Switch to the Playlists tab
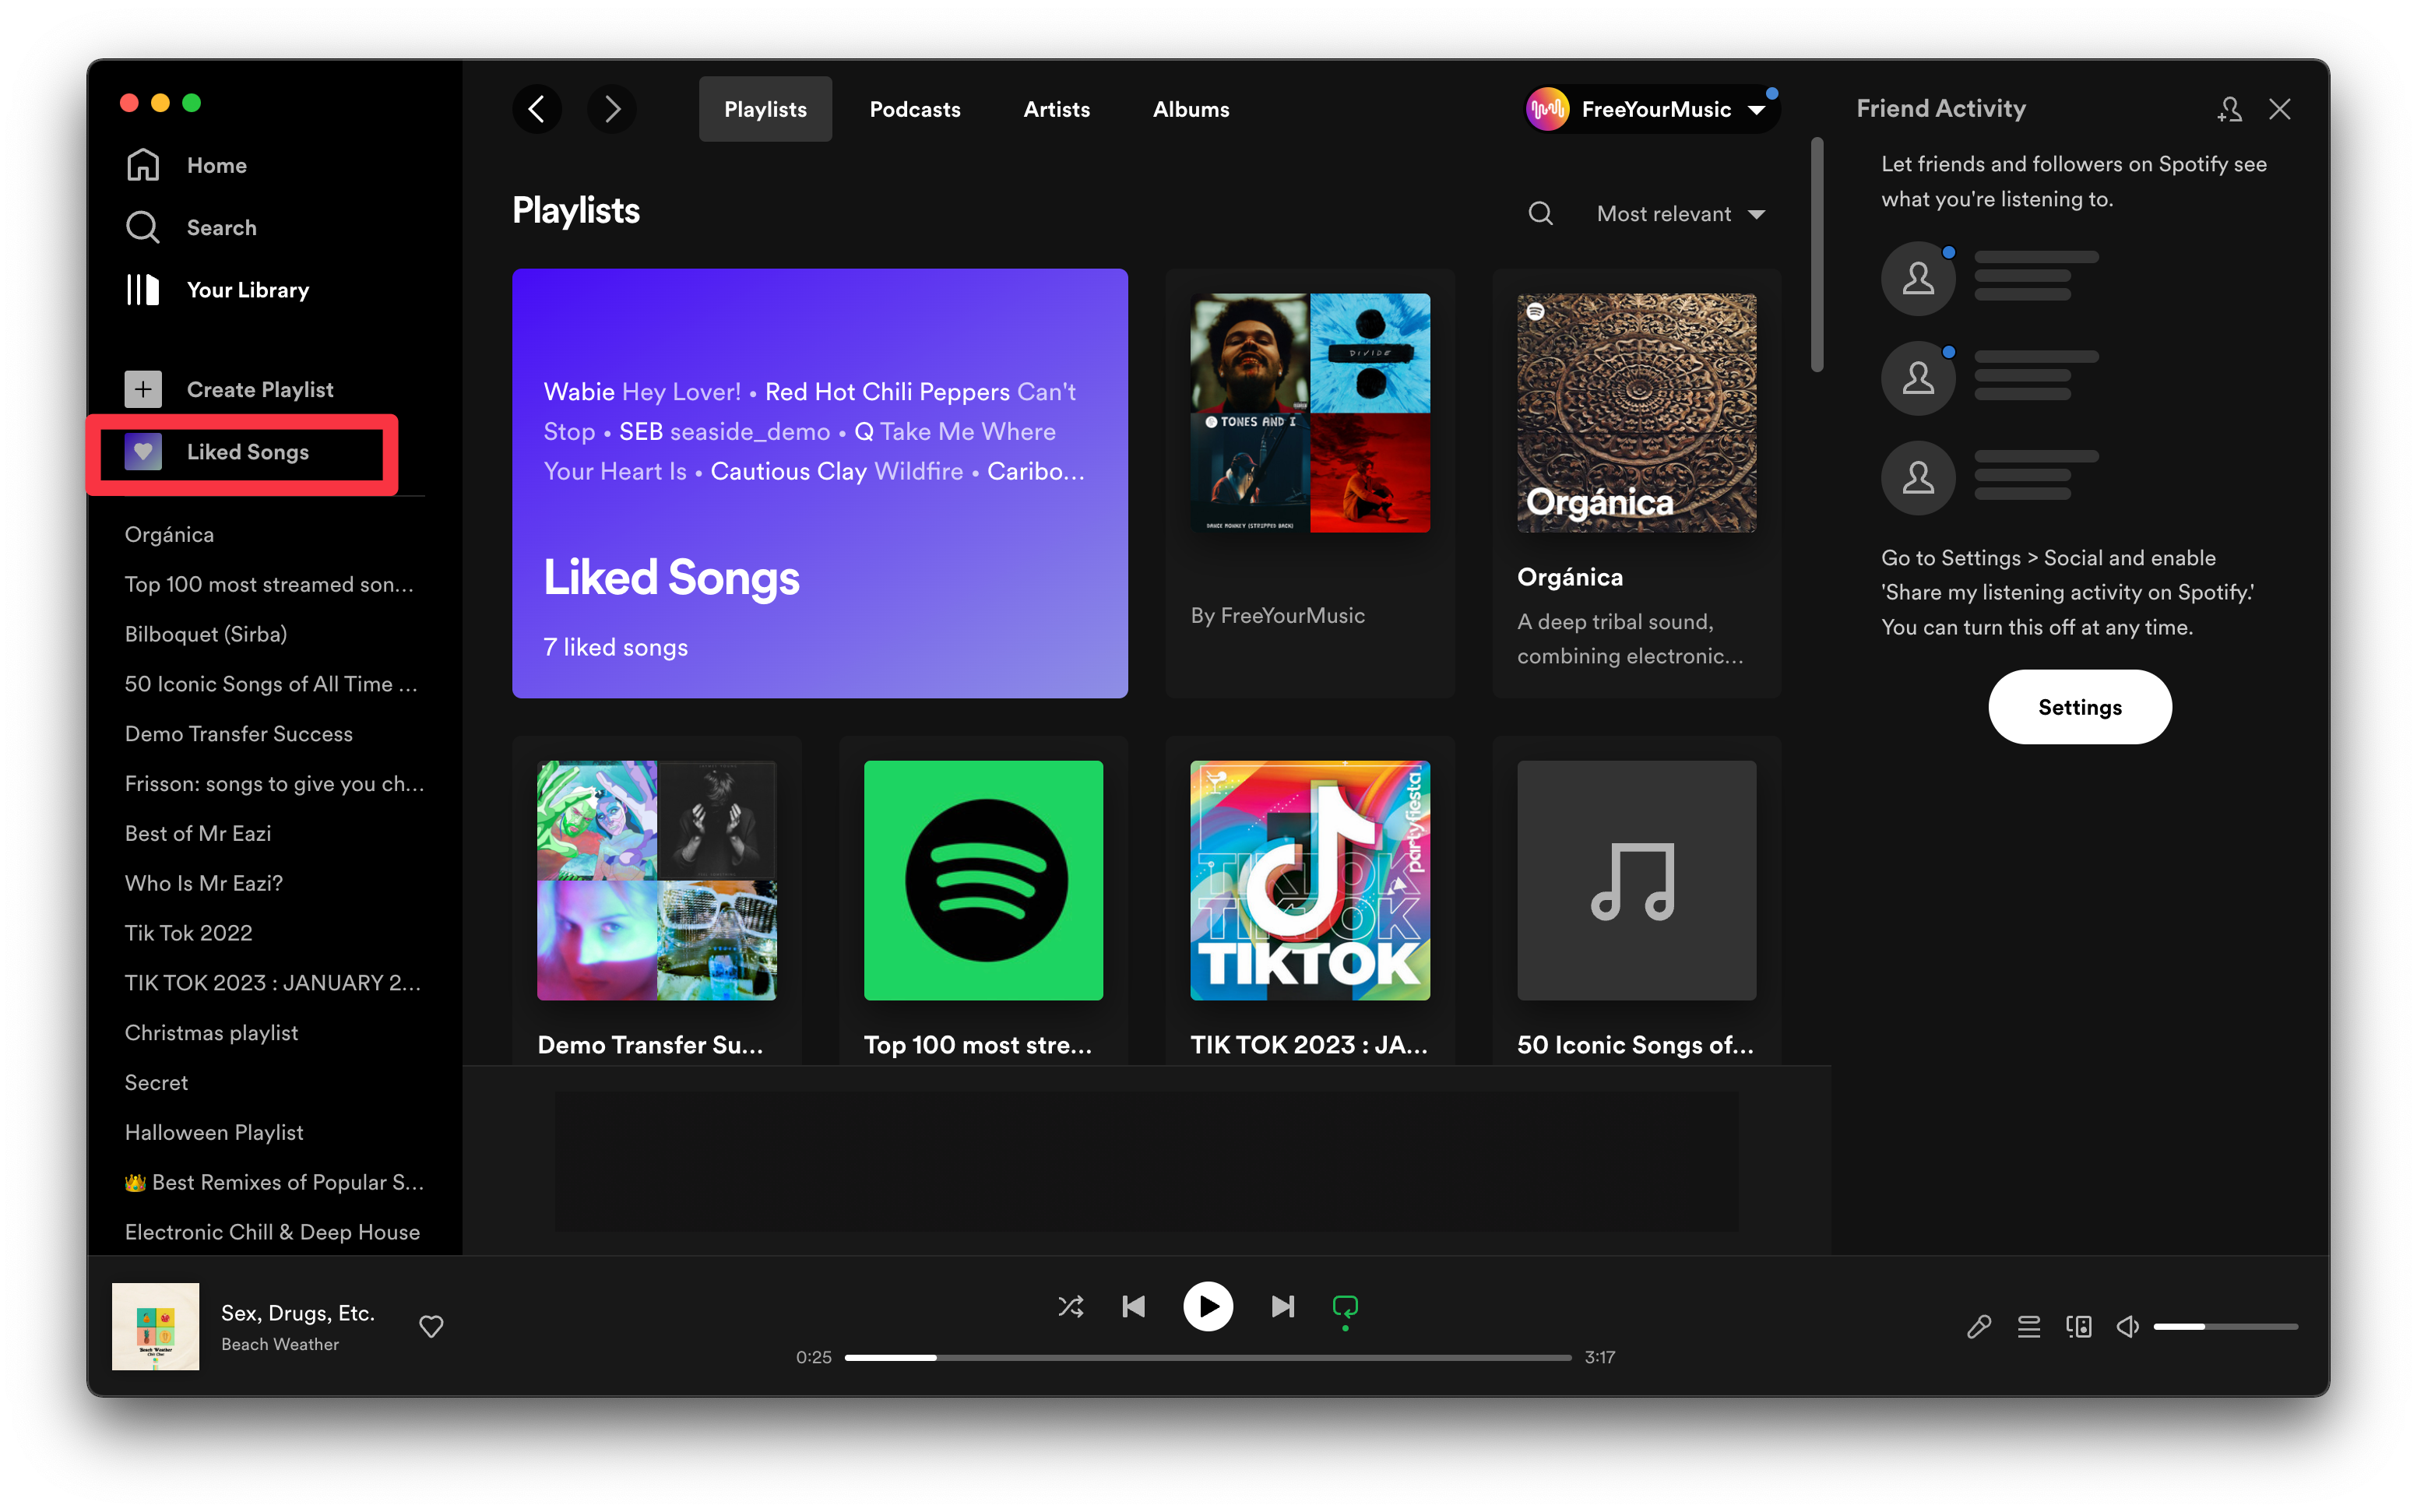 tap(765, 109)
